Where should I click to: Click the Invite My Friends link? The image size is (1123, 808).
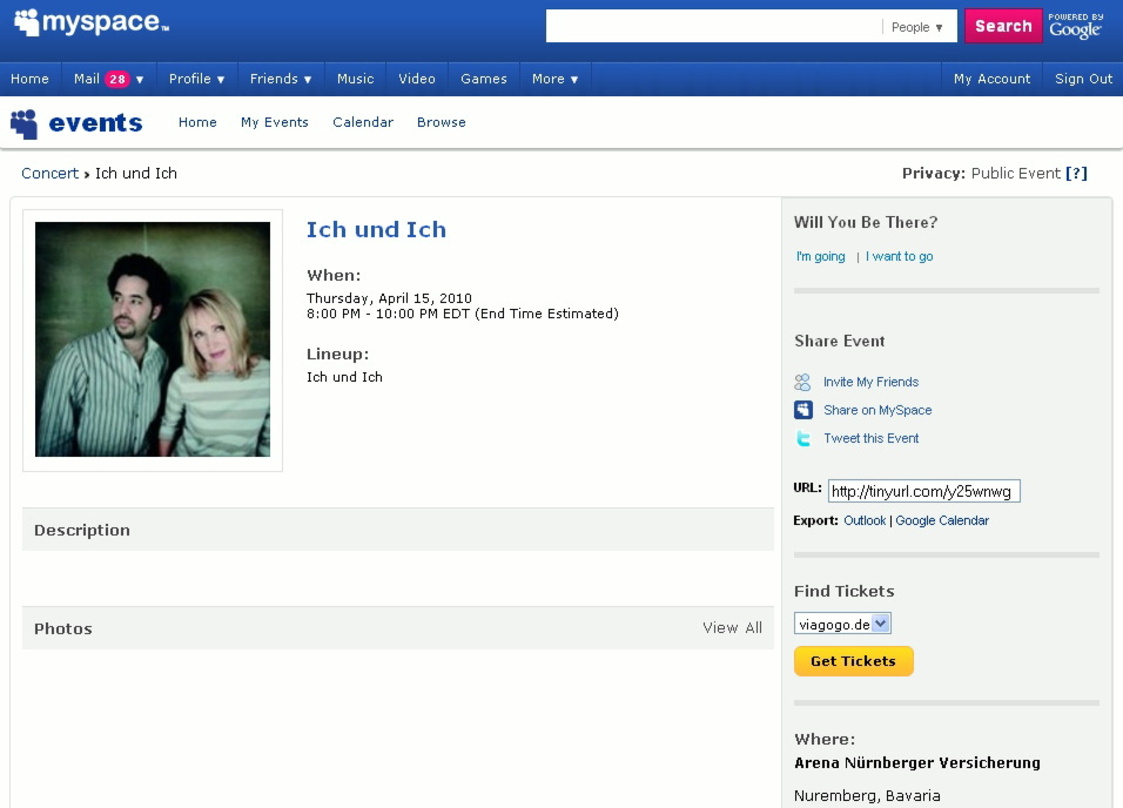pos(871,382)
